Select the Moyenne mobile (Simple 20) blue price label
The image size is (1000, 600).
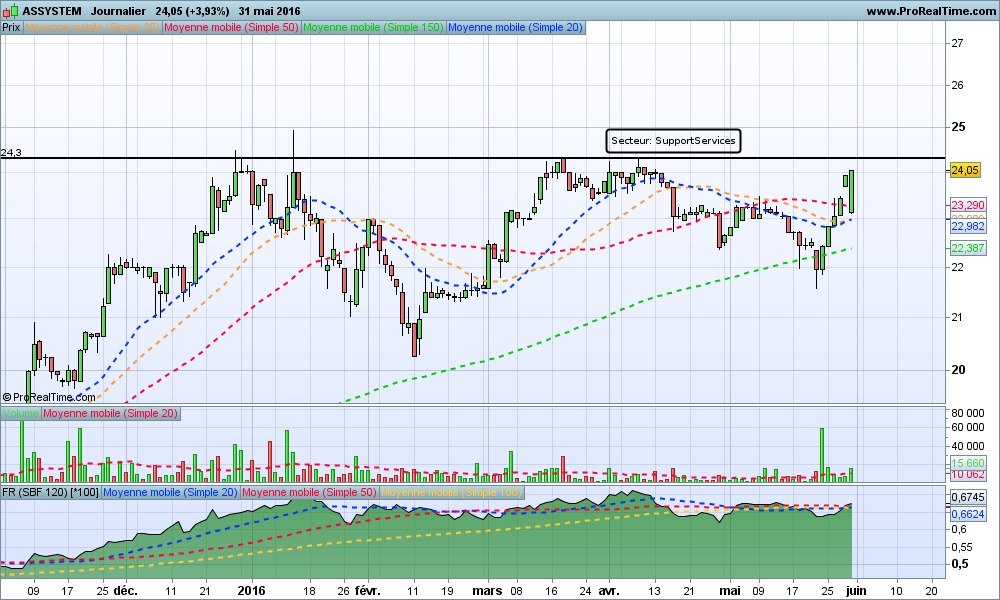[x=515, y=27]
